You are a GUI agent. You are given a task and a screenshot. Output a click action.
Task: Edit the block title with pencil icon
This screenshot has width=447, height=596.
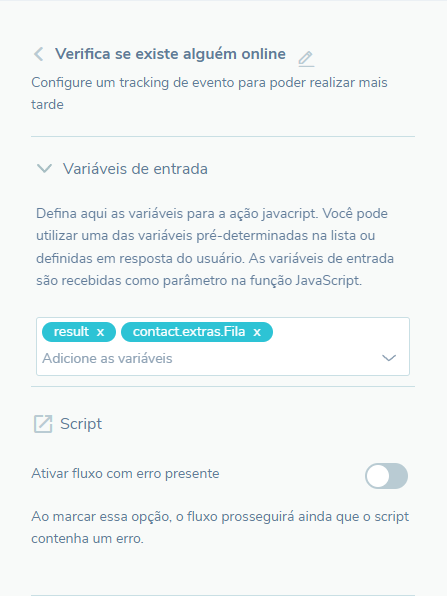306,59
